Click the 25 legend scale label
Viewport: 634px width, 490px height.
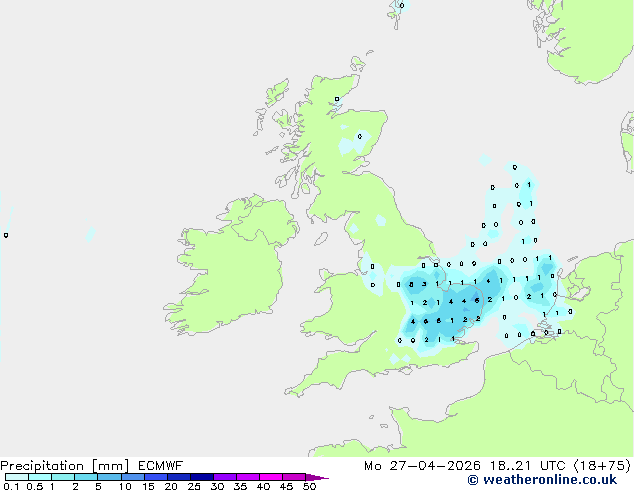tap(194, 486)
